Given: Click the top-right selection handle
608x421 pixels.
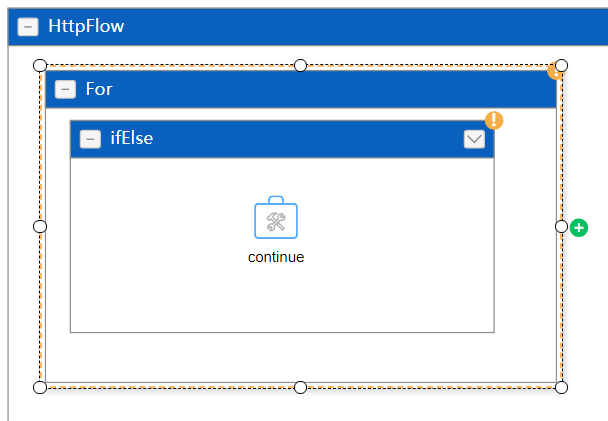Looking at the screenshot, I should click(561, 66).
